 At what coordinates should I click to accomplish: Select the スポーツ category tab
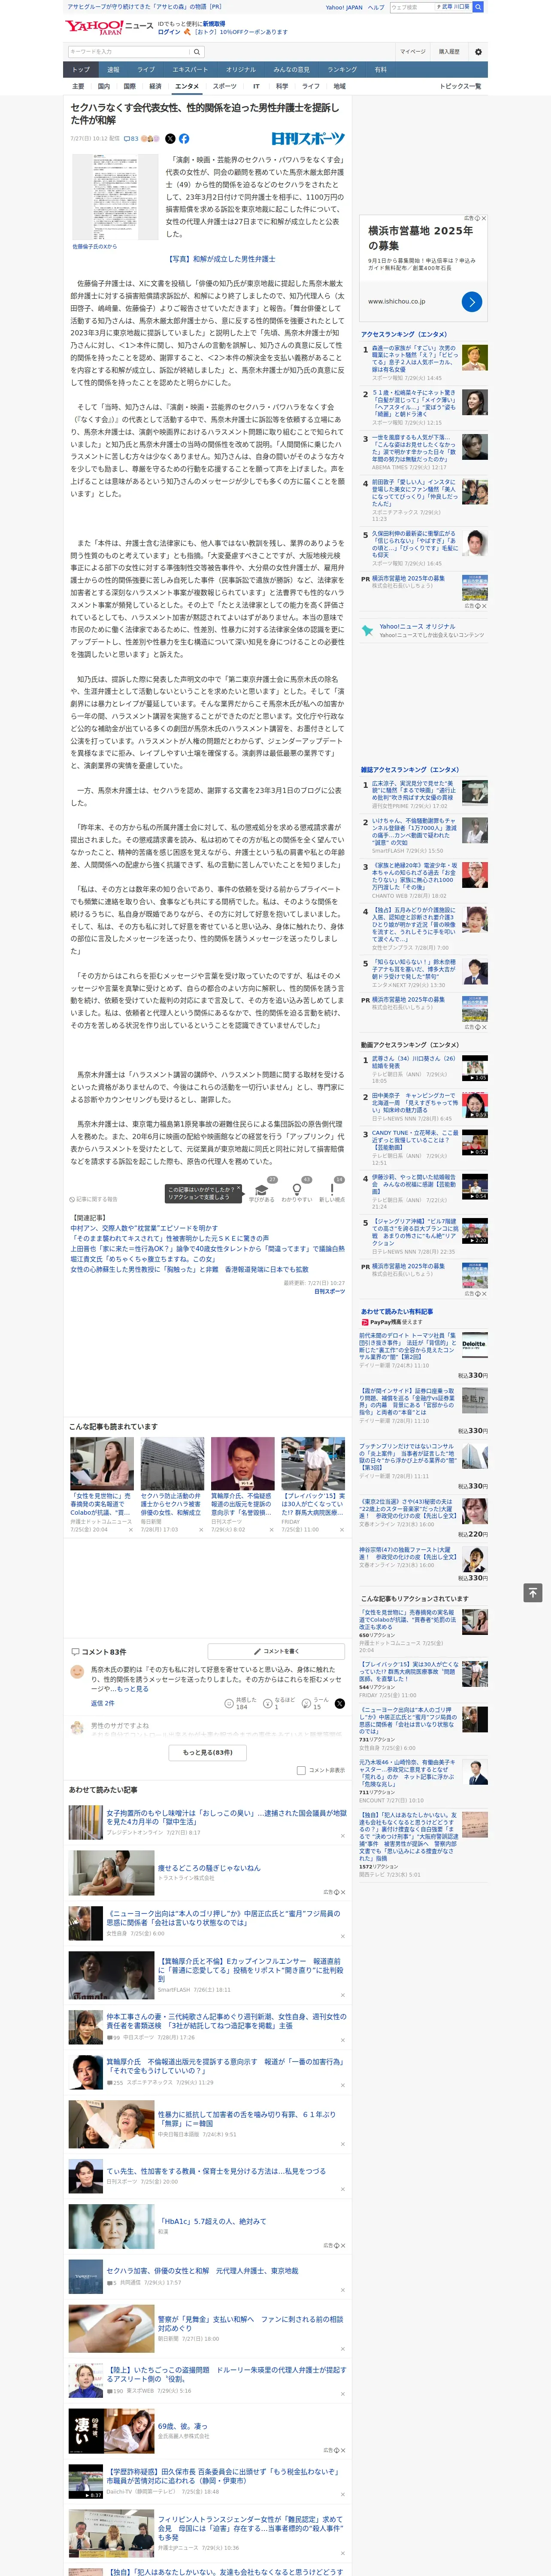pos(224,86)
